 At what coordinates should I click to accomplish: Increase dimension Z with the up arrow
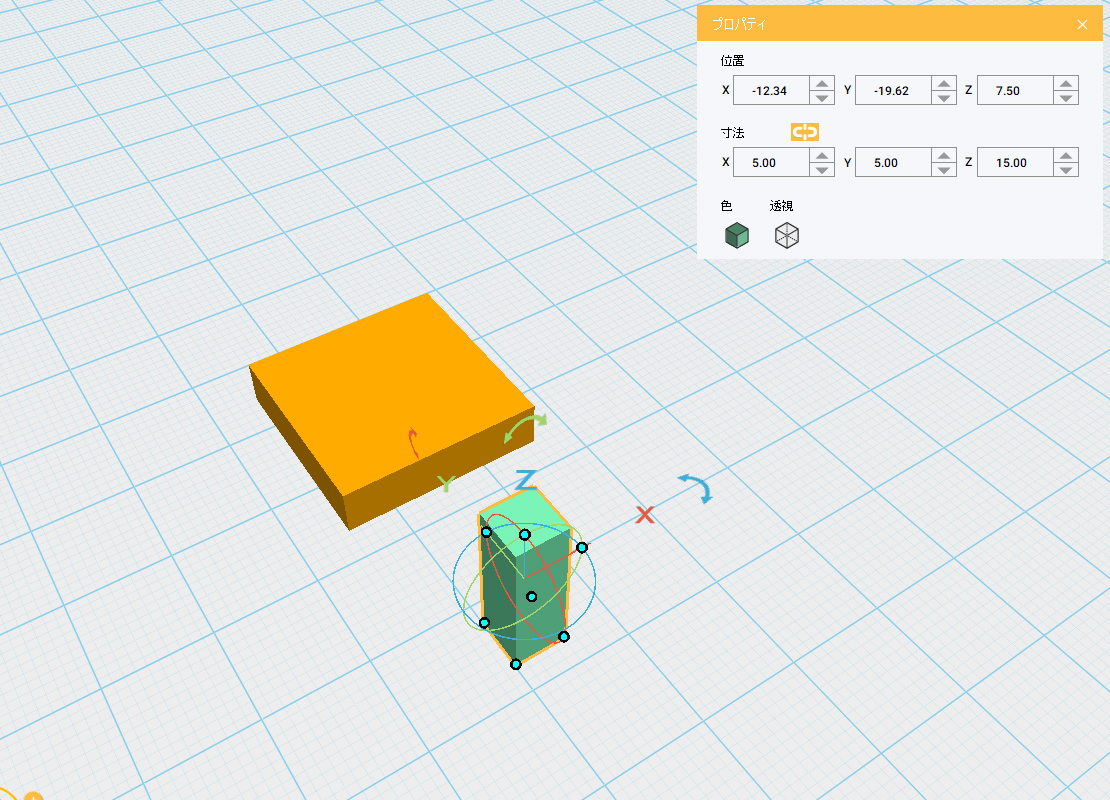(1066, 156)
